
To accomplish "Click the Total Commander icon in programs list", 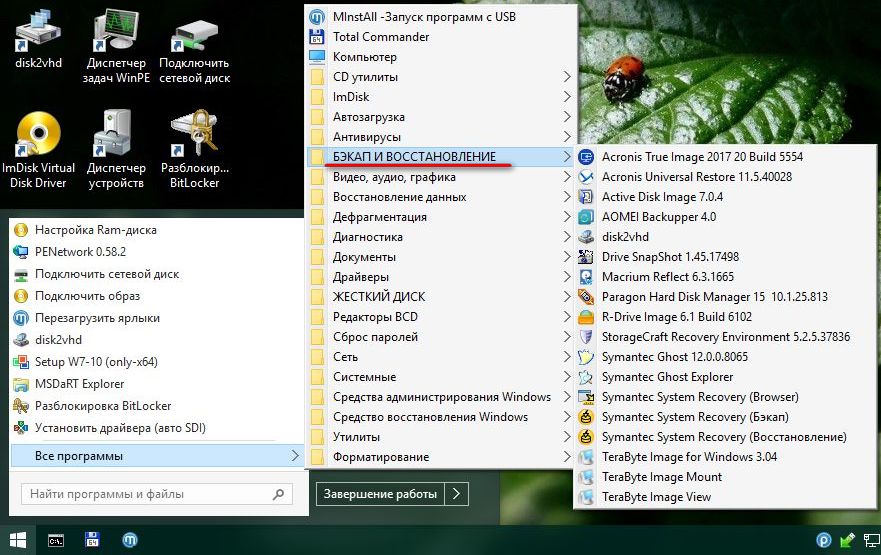I will click(x=317, y=37).
